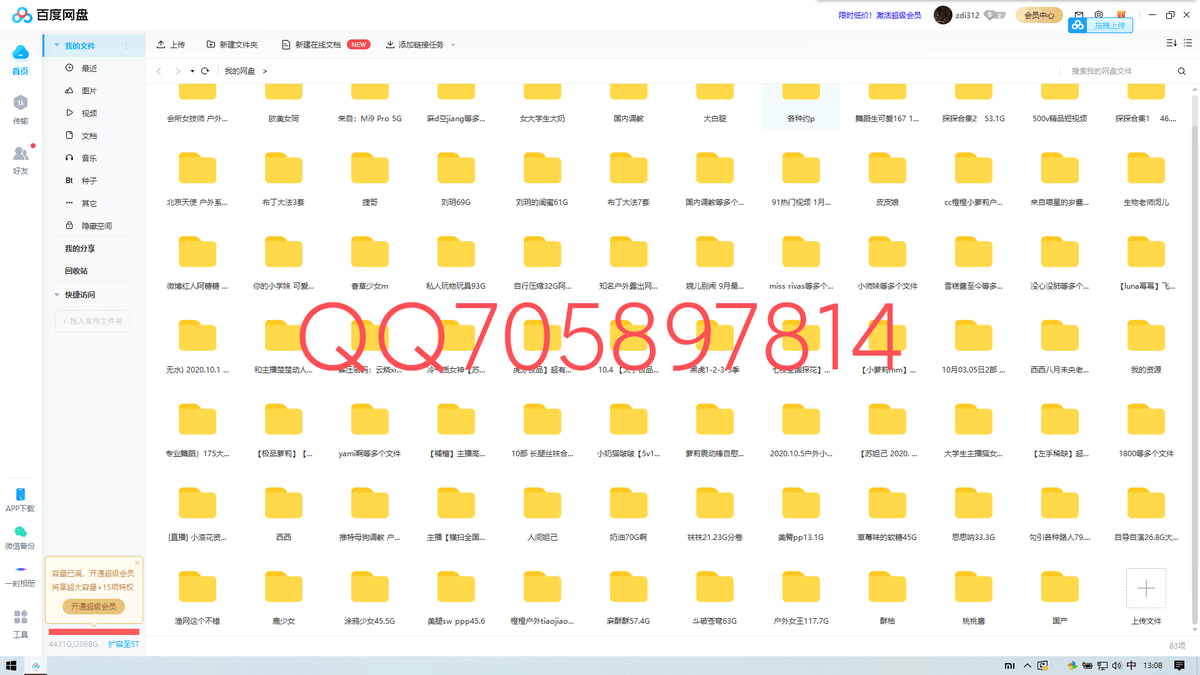Click the gift icon in title bar

tap(1121, 14)
